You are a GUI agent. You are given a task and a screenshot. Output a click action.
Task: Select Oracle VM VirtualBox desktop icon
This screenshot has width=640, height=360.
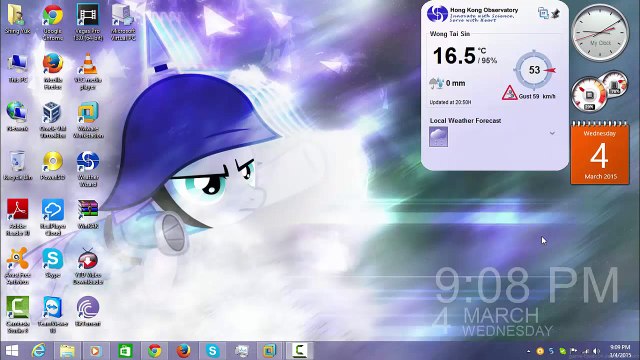click(53, 120)
